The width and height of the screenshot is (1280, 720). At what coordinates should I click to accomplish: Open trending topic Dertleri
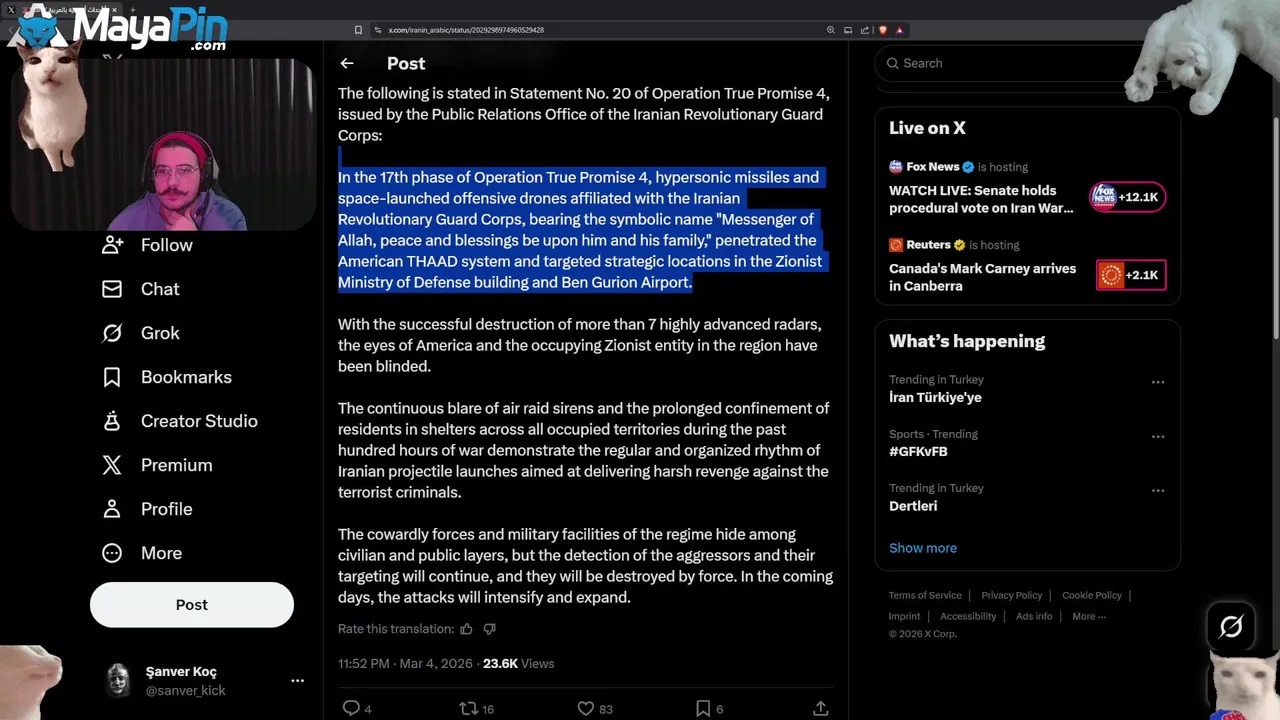tap(913, 506)
